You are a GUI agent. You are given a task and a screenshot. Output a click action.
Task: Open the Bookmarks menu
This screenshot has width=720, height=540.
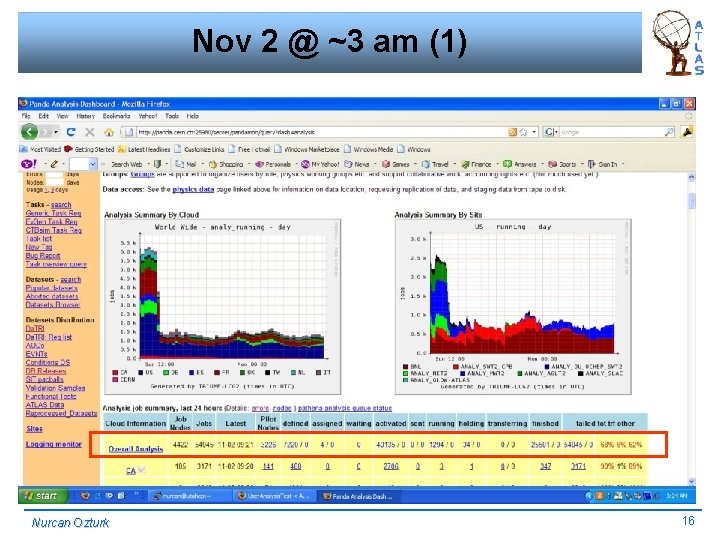116,116
